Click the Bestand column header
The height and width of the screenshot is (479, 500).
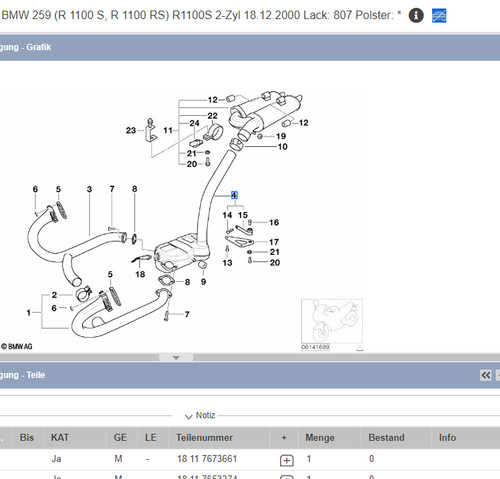[x=386, y=438]
